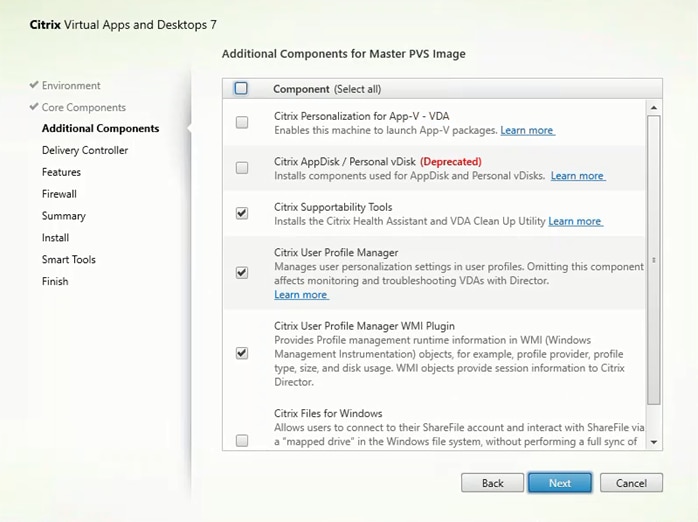Click the Next button
Screen dimensions: 698x522
pyautogui.click(x=560, y=483)
